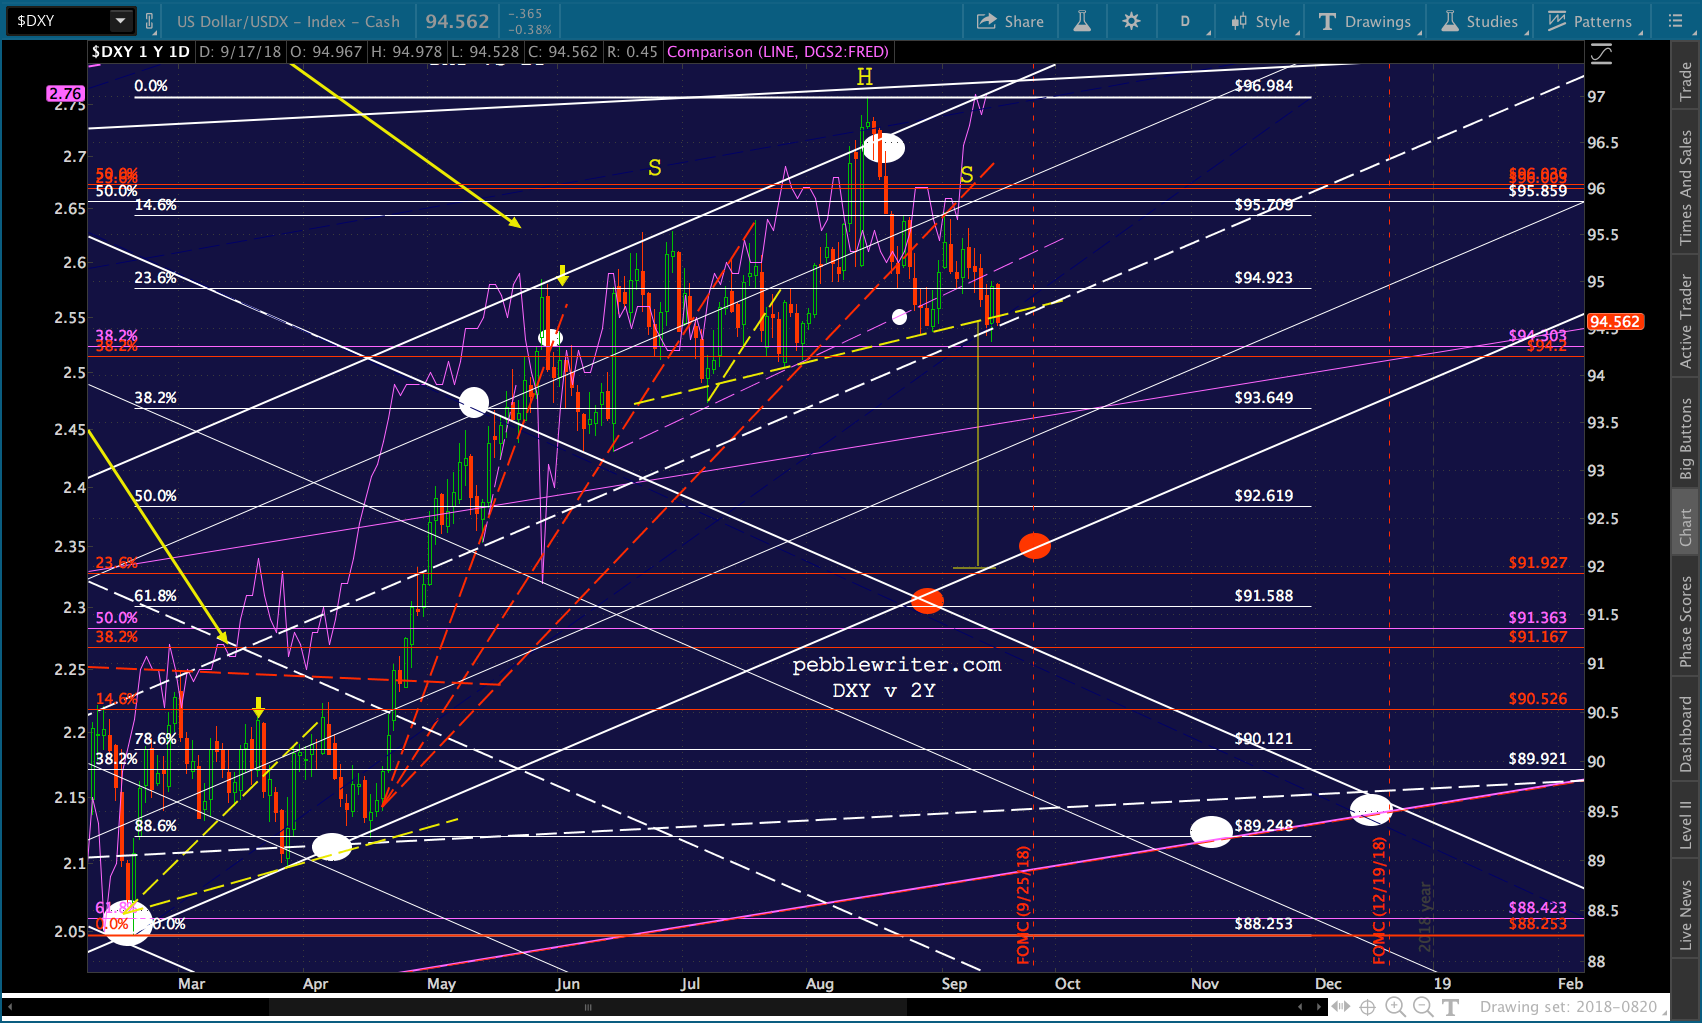
Task: Click the pebblewriter.com chart annotation text
Action: (x=896, y=665)
